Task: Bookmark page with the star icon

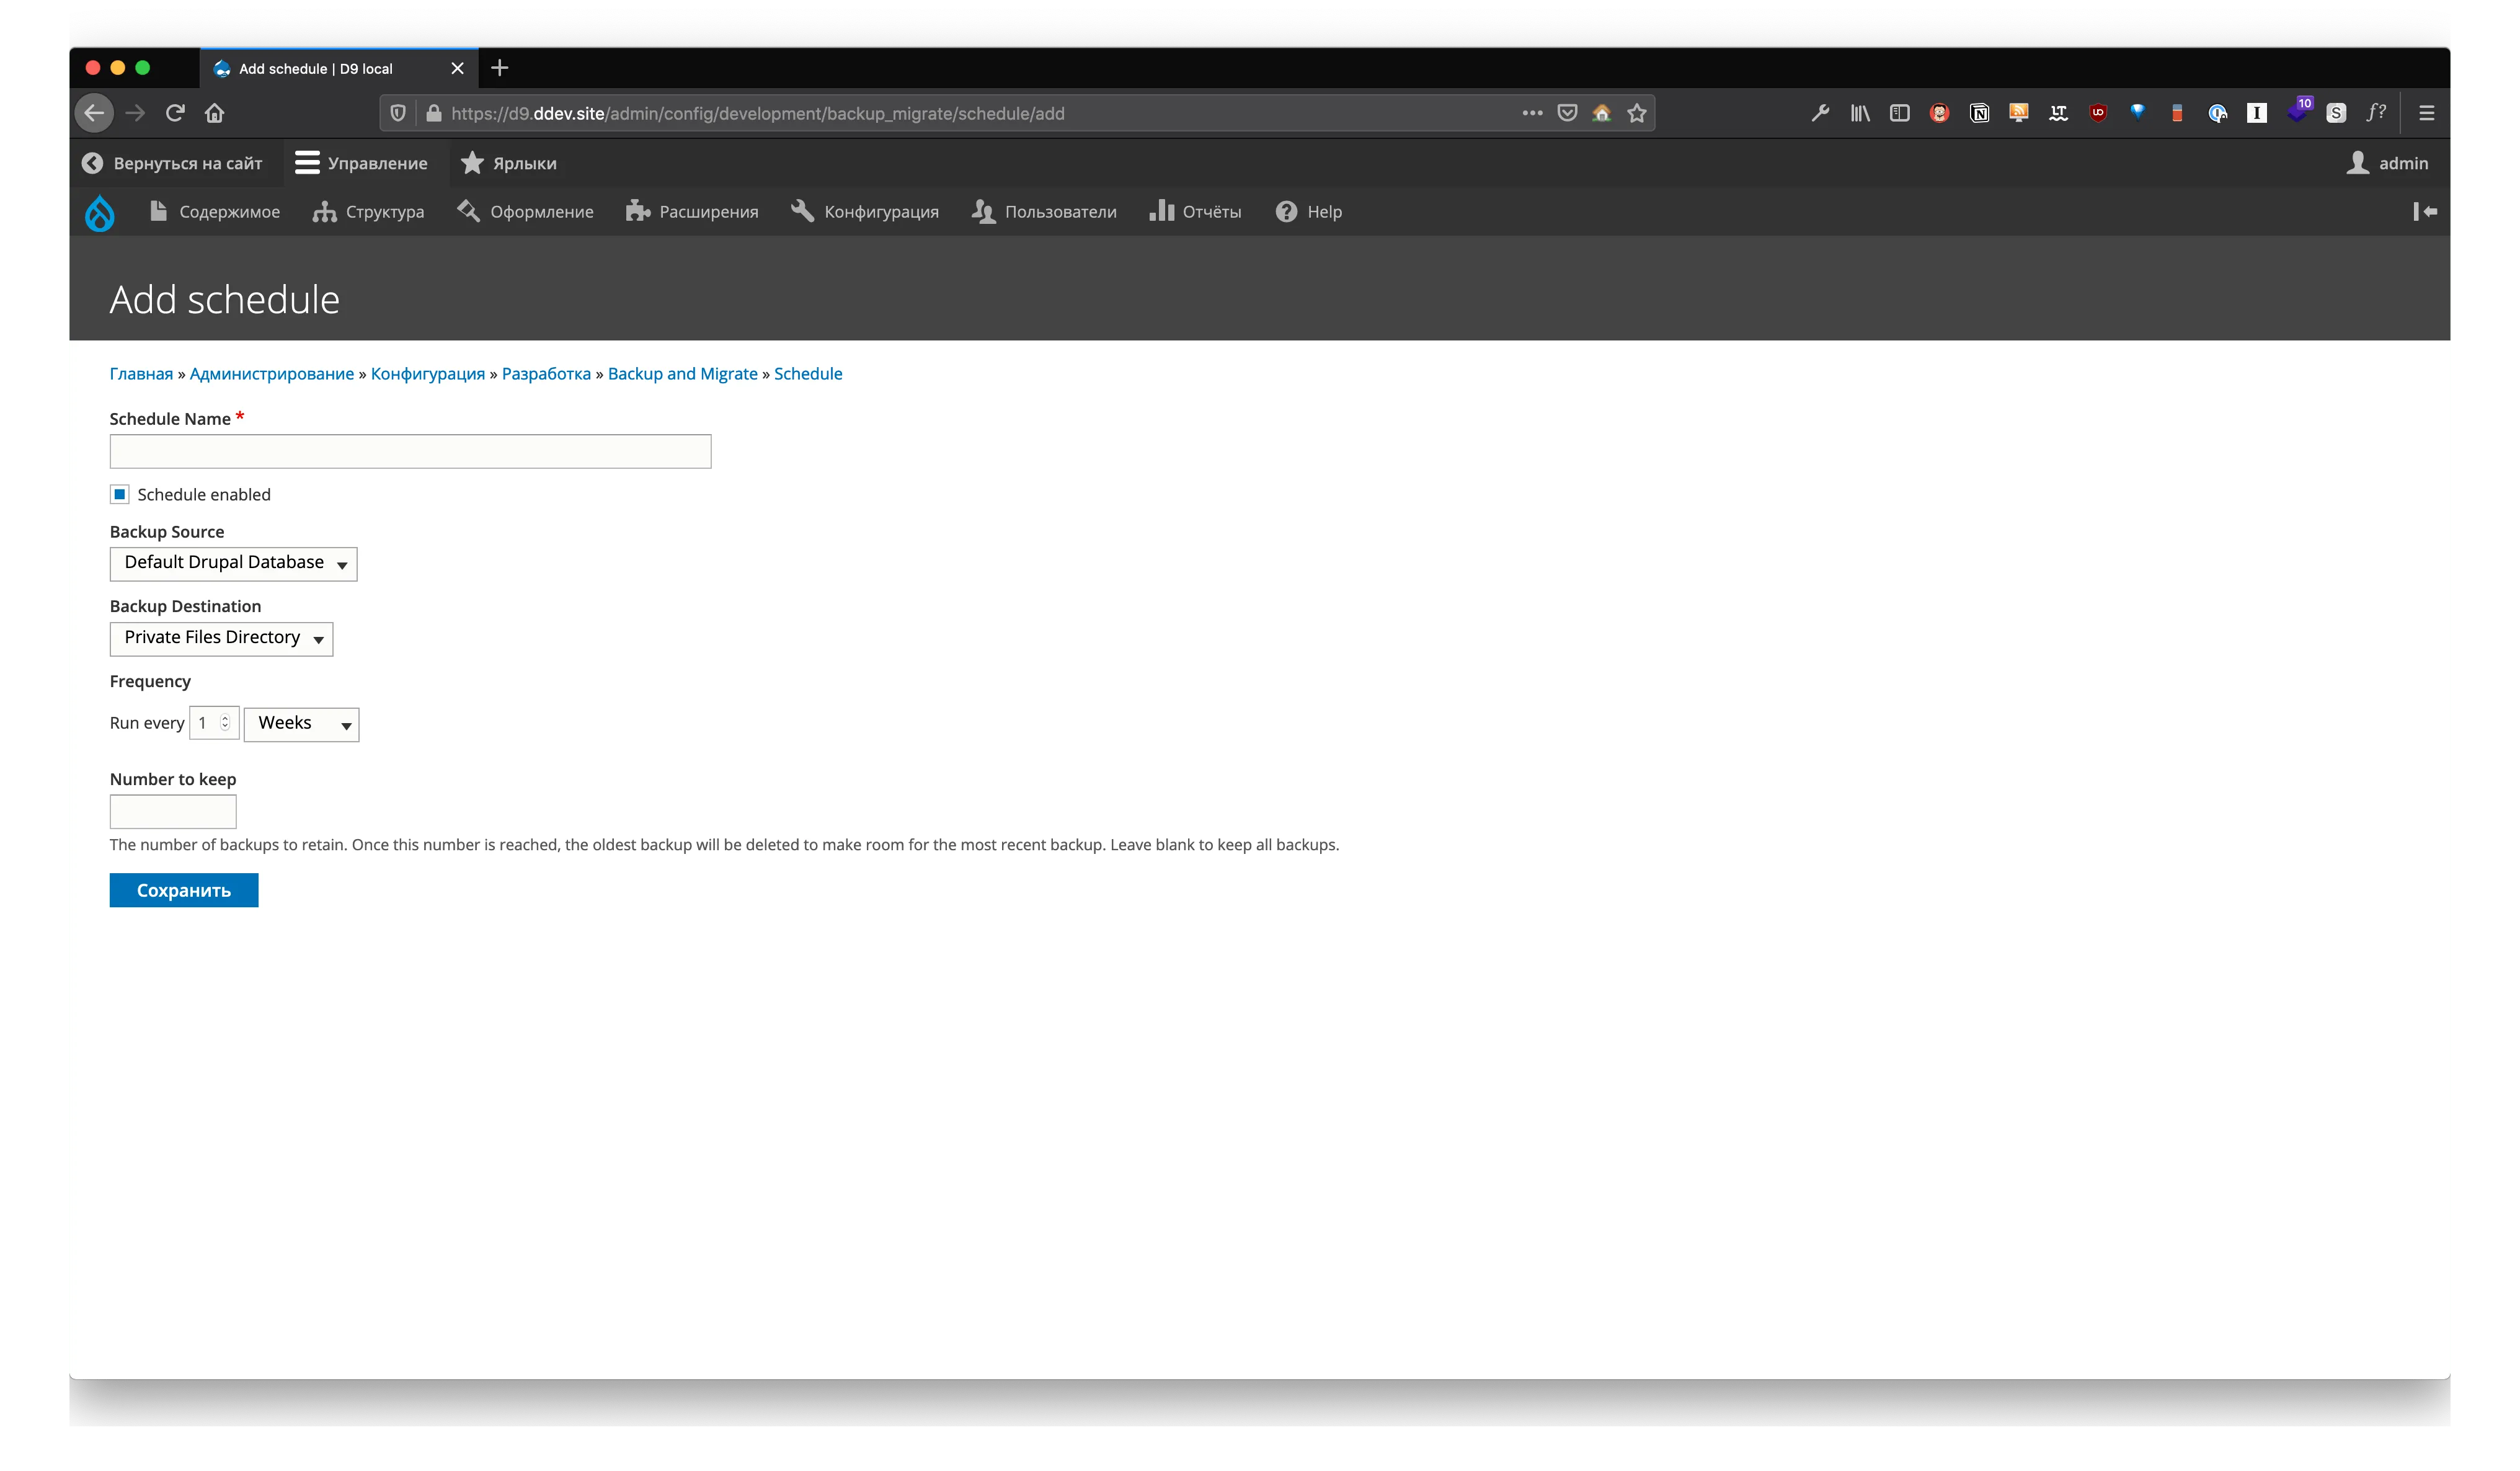Action: coord(1636,113)
